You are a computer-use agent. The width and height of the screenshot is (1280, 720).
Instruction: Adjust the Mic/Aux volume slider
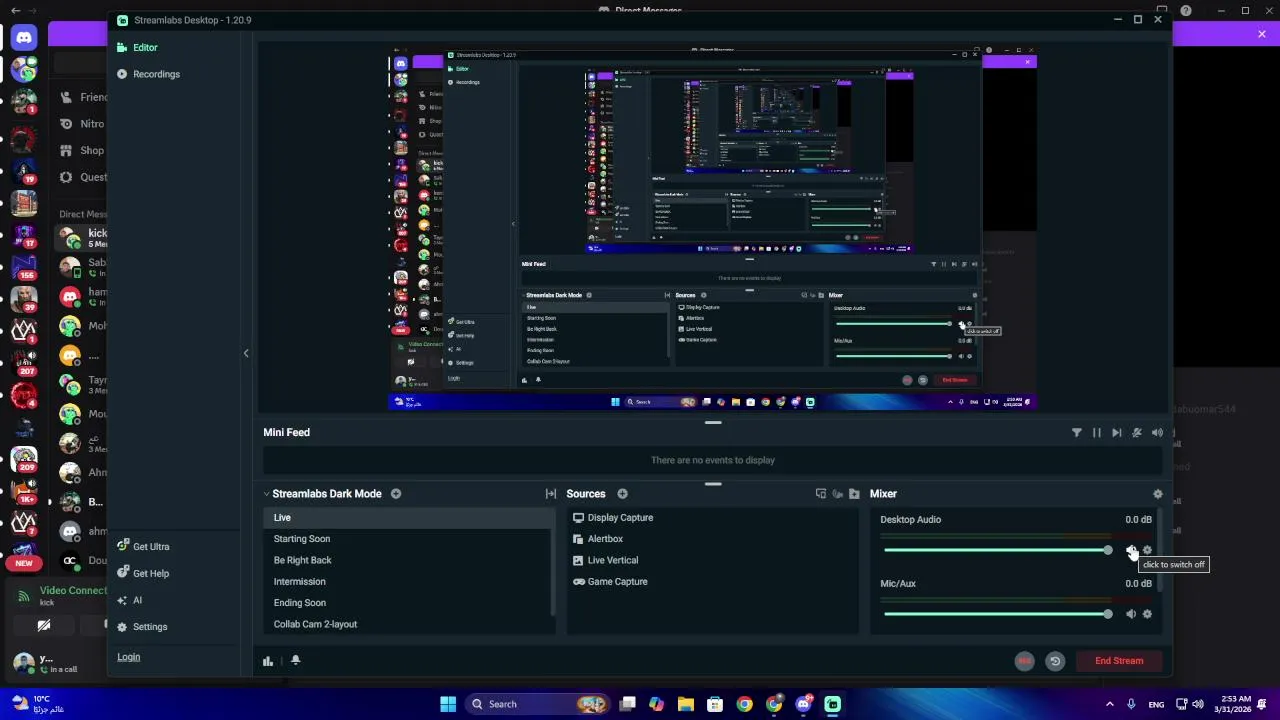tap(998, 614)
